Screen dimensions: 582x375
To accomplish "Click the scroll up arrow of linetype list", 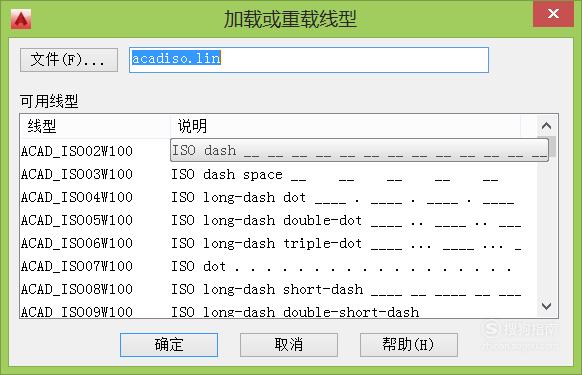I will click(x=546, y=126).
